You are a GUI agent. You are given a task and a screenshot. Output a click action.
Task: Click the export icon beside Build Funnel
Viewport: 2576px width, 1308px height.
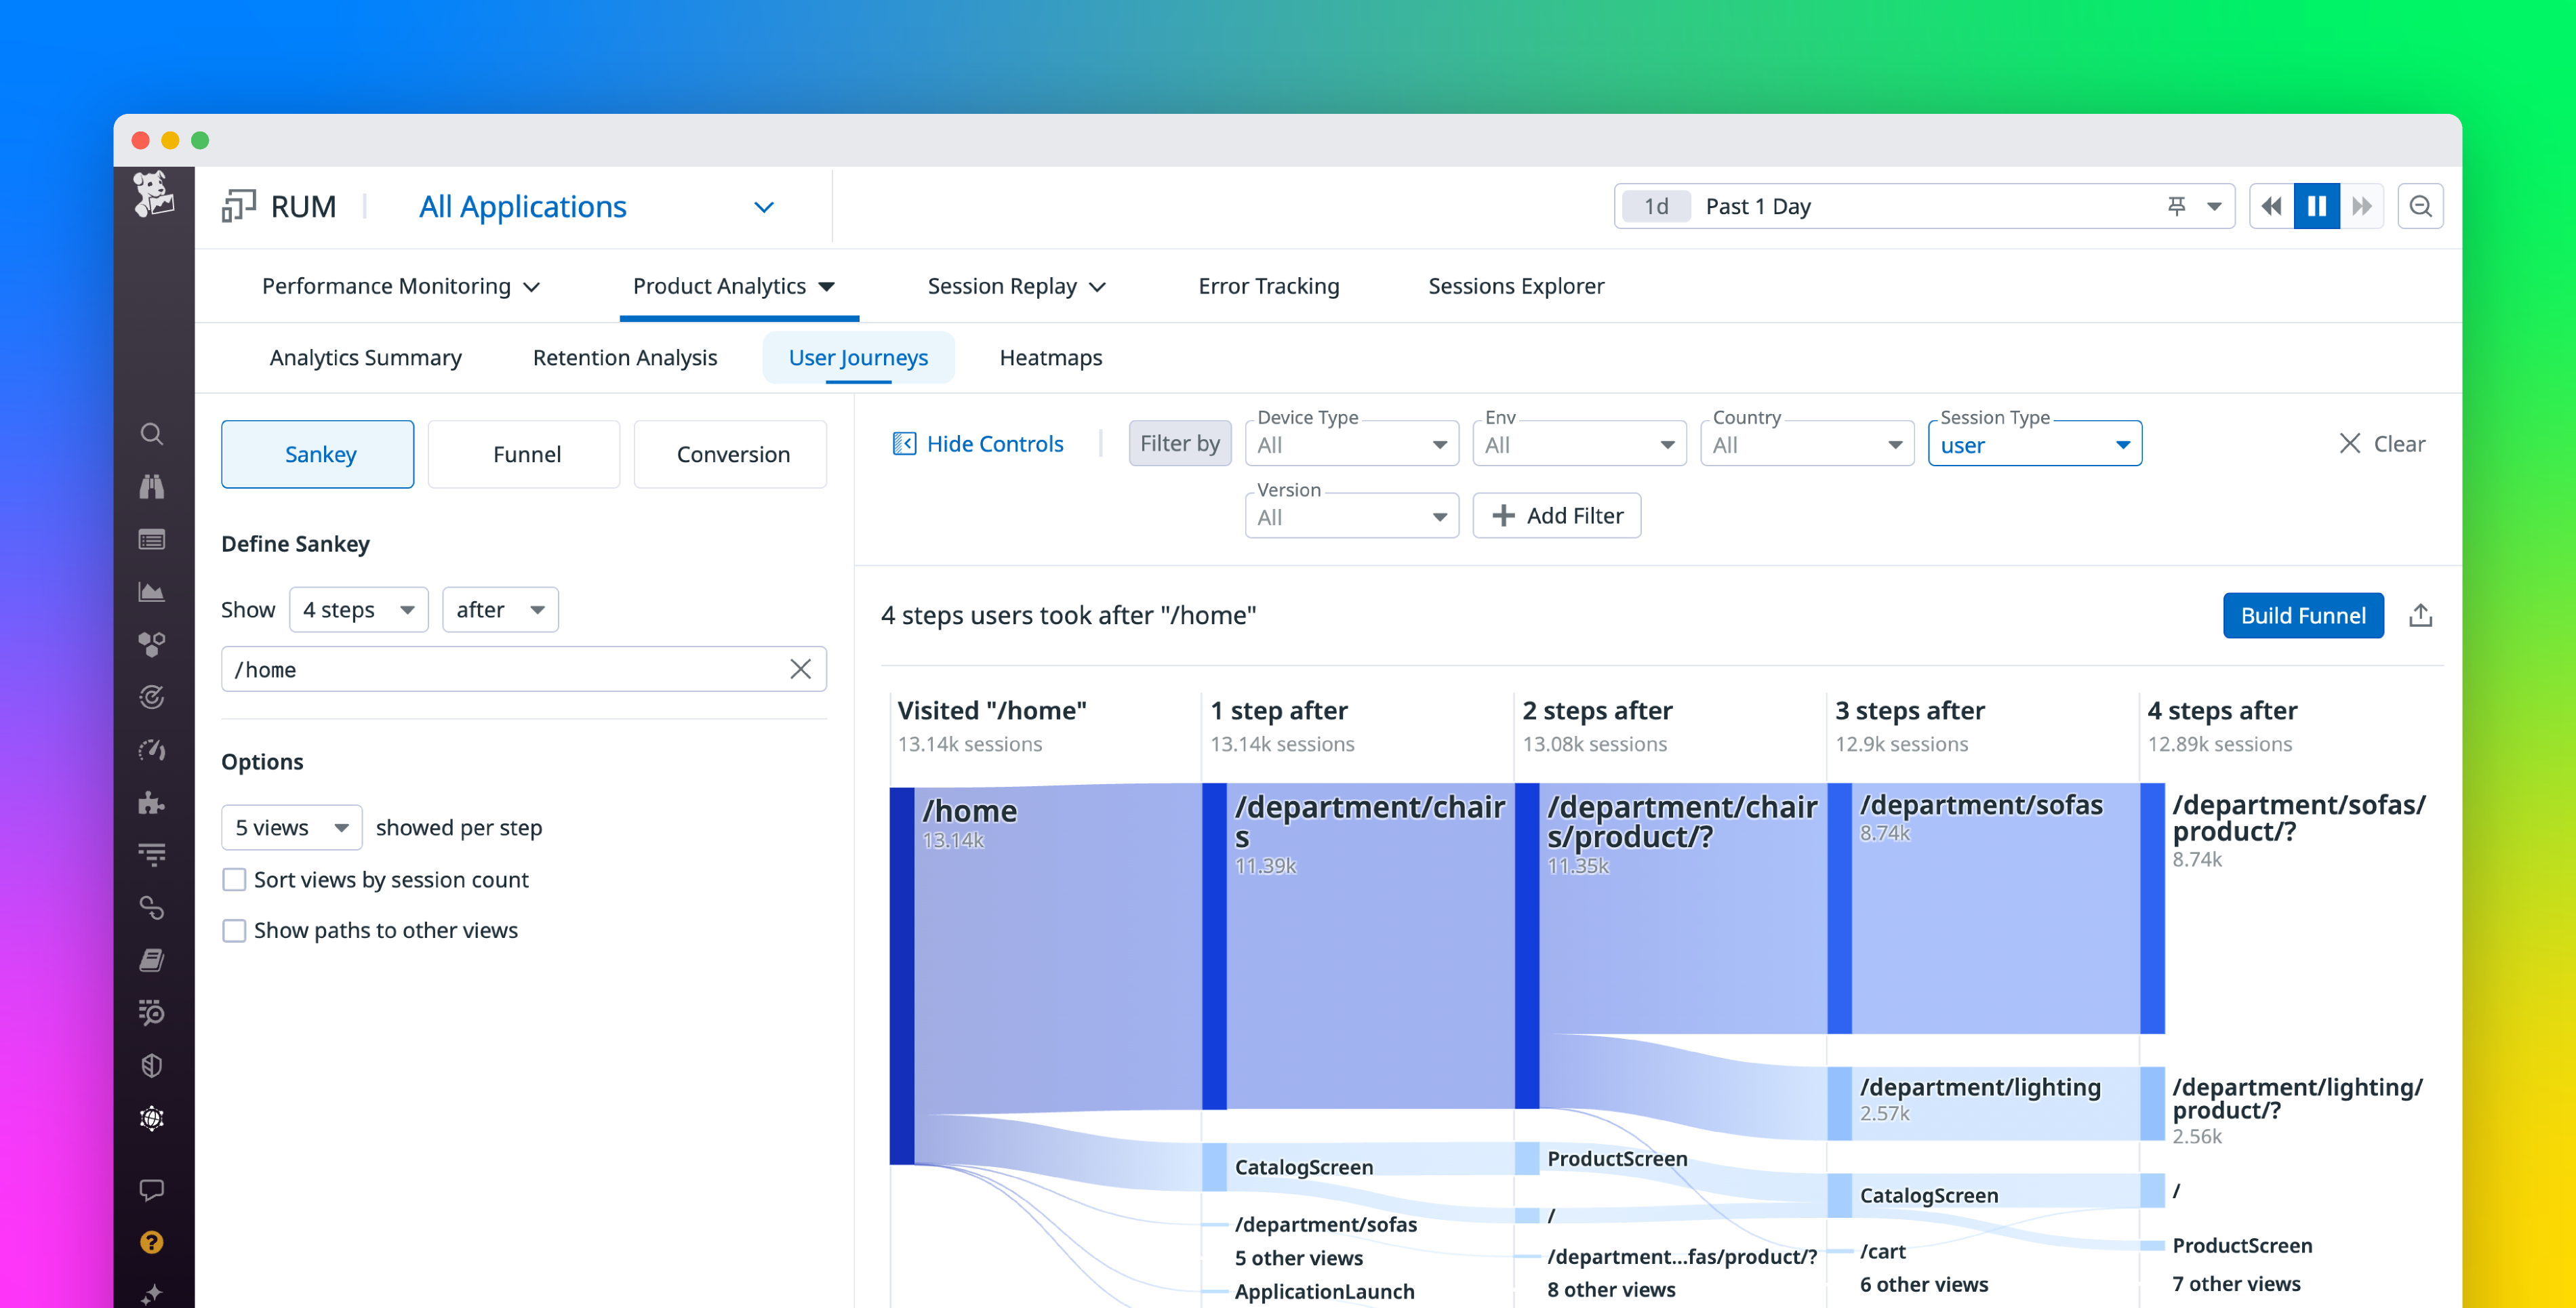pyautogui.click(x=2421, y=615)
